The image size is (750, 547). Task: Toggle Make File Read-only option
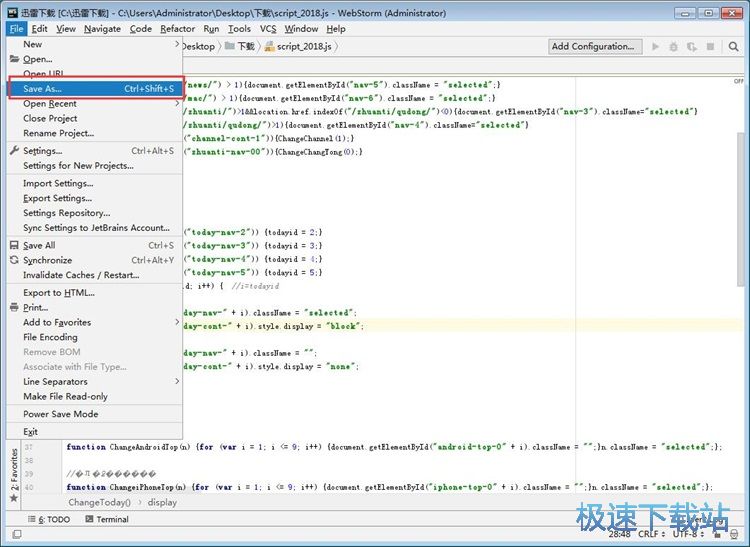(65, 397)
